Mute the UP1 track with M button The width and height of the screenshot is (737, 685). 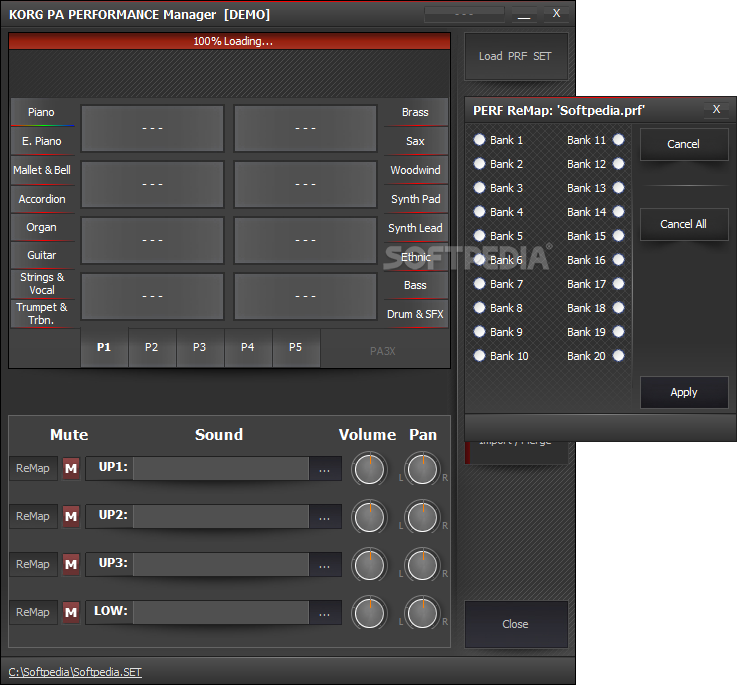click(71, 468)
